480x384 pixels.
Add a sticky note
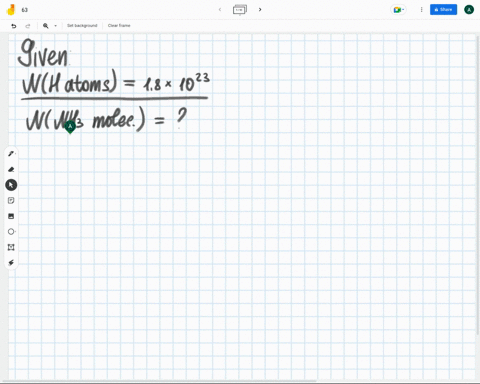[x=11, y=200]
